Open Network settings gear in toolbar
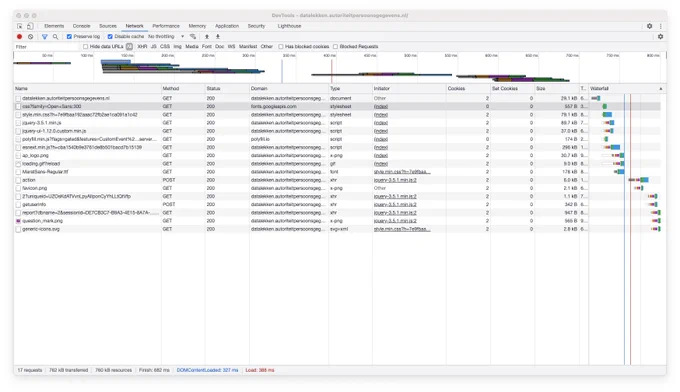680x392 pixels. (x=660, y=37)
